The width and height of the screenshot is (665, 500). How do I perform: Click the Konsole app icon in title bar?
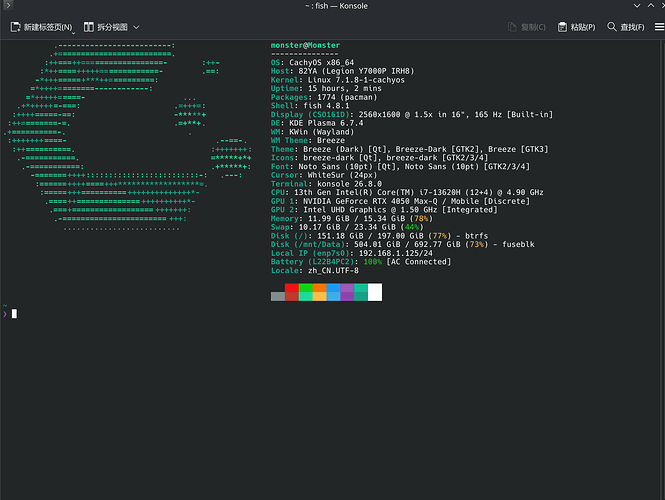tap(8, 5)
